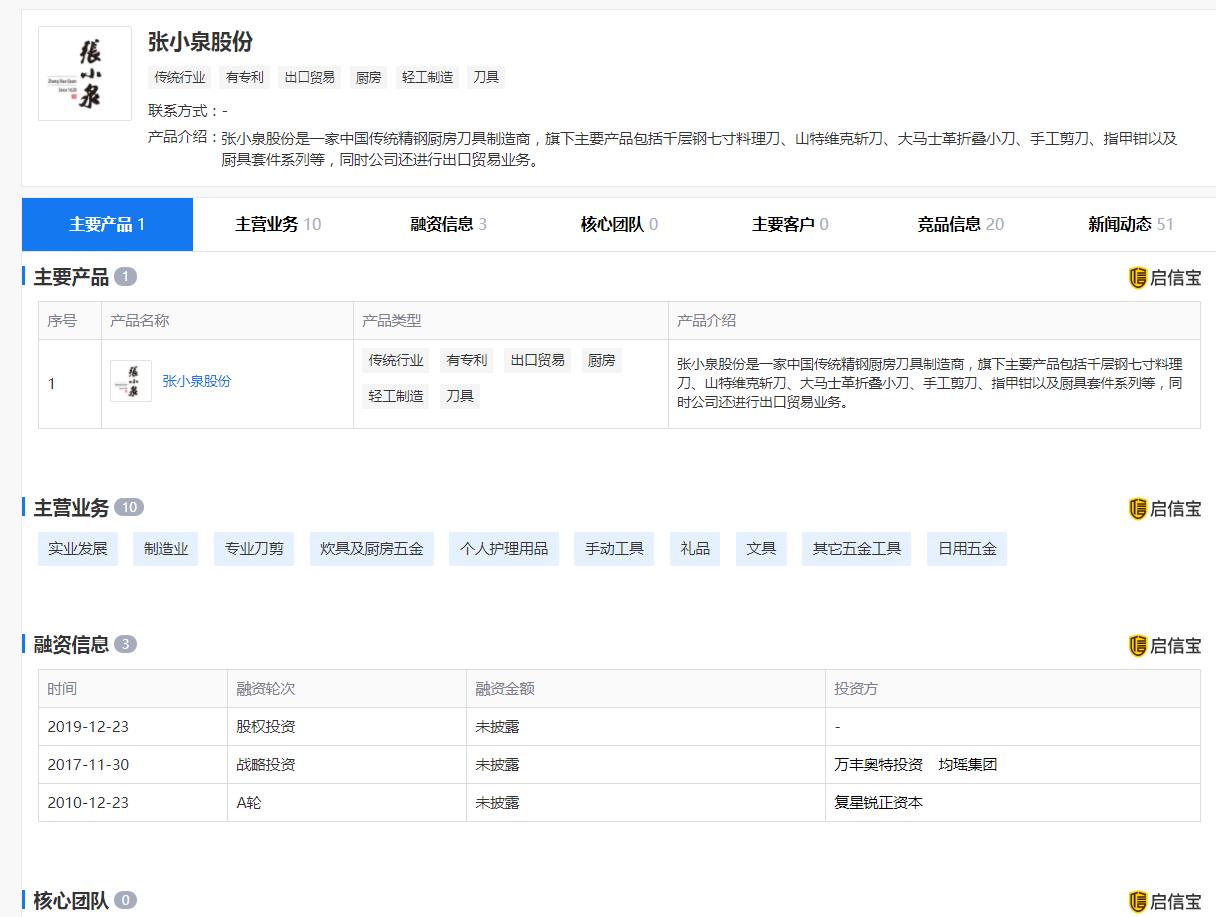Select the 专业刀剪 business tag

254,549
